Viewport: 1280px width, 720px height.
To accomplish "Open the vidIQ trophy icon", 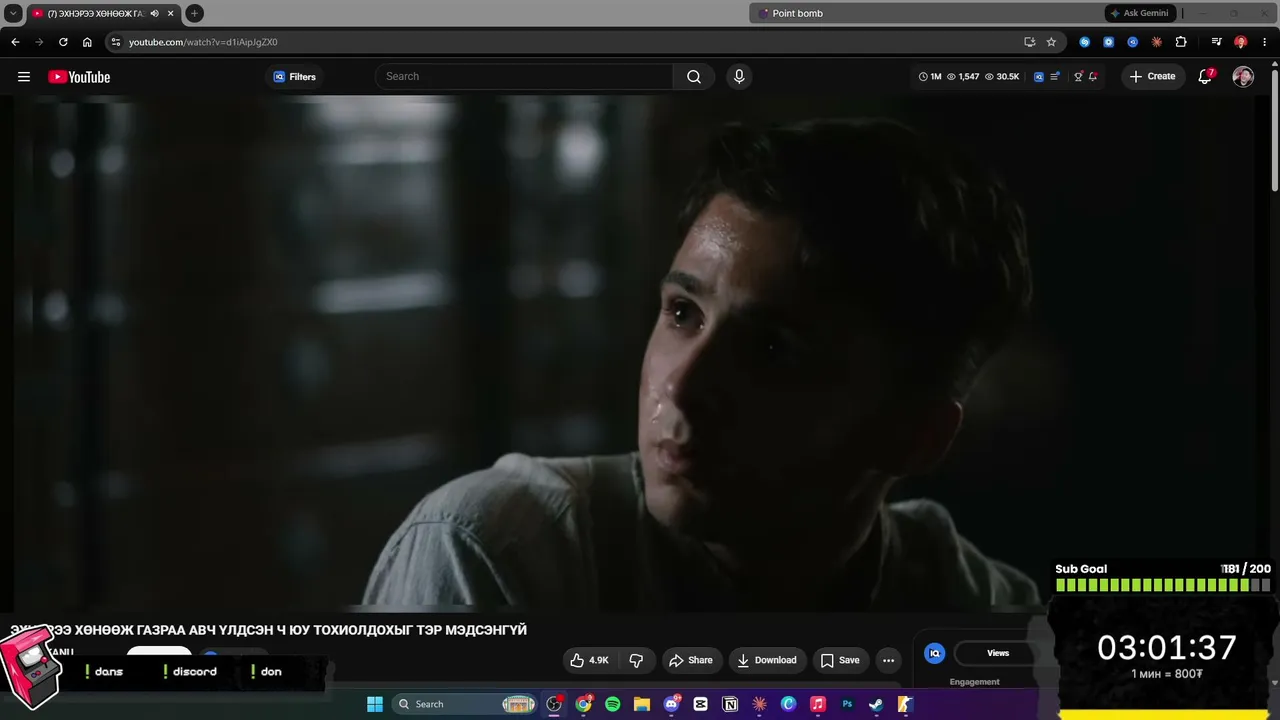I will click(x=1078, y=77).
